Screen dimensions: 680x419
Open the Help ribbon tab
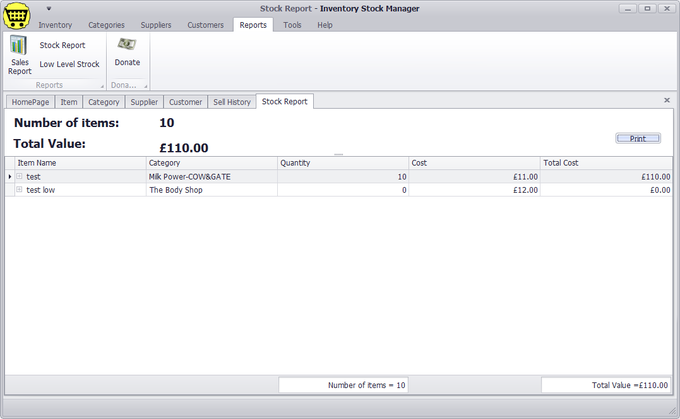click(x=325, y=25)
